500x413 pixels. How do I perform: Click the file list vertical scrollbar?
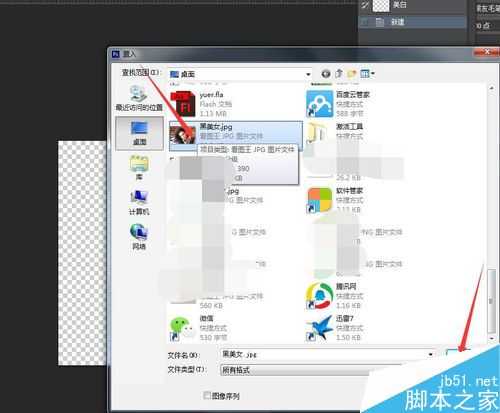coord(492,213)
